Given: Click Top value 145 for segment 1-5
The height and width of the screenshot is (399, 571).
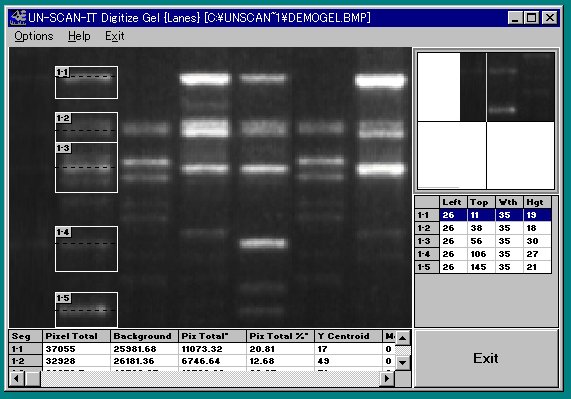Looking at the screenshot, I should click(481, 267).
